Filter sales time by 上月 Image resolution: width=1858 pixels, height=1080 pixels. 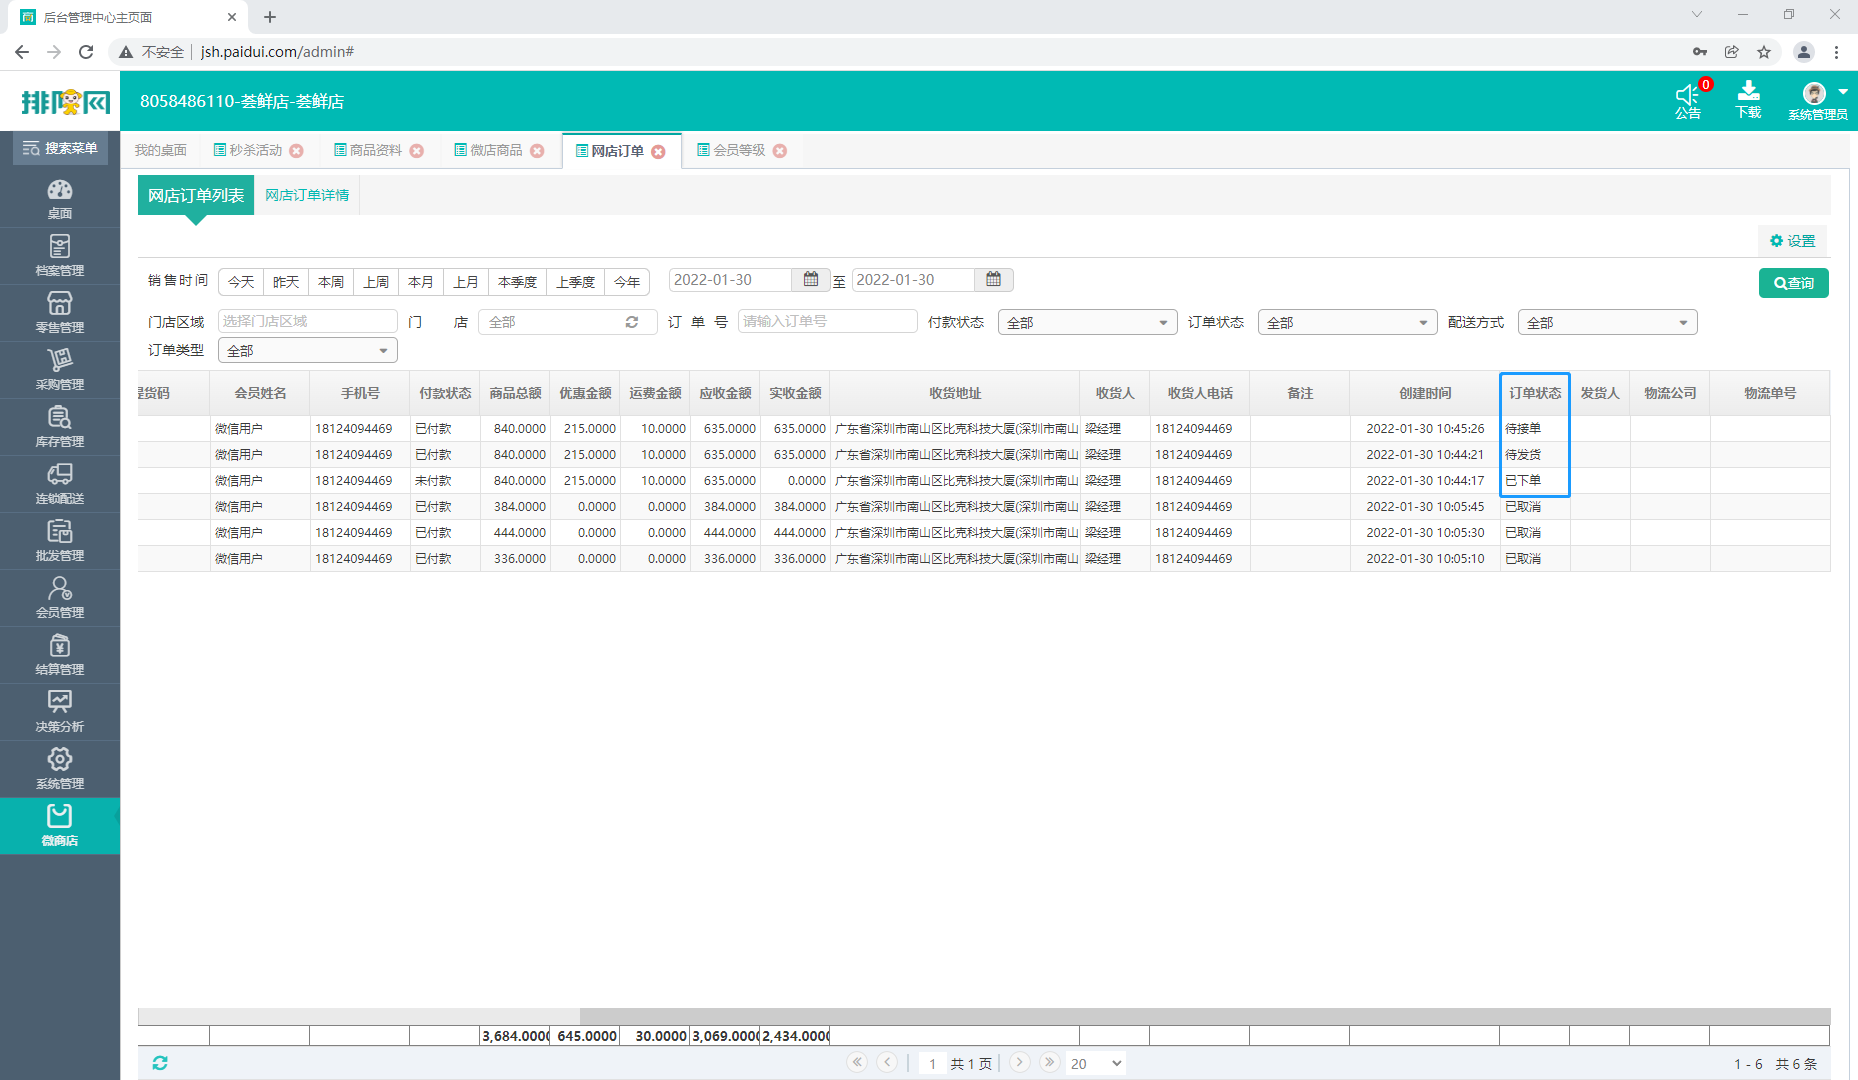pos(466,282)
